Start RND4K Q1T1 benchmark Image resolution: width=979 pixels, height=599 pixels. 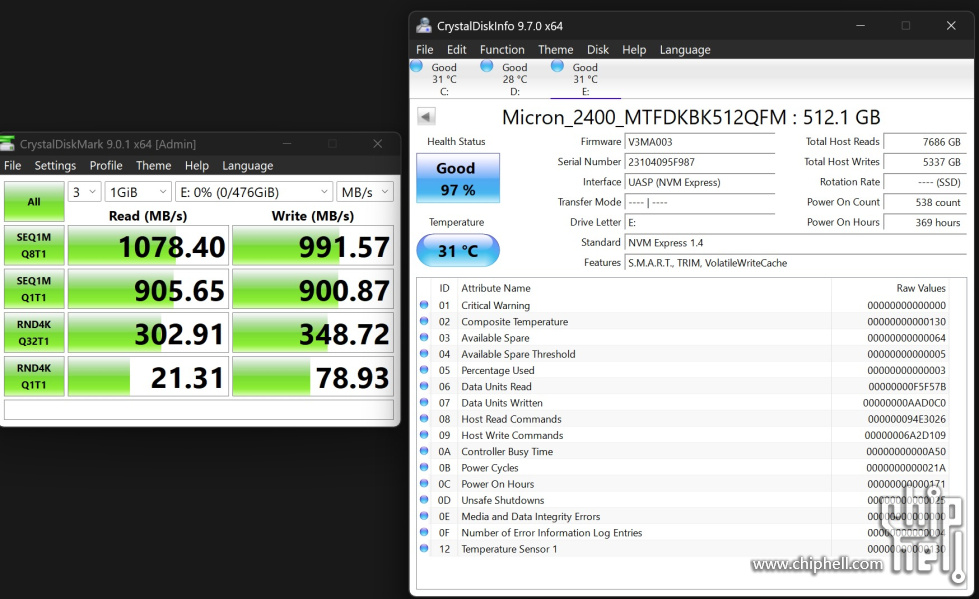(34, 376)
